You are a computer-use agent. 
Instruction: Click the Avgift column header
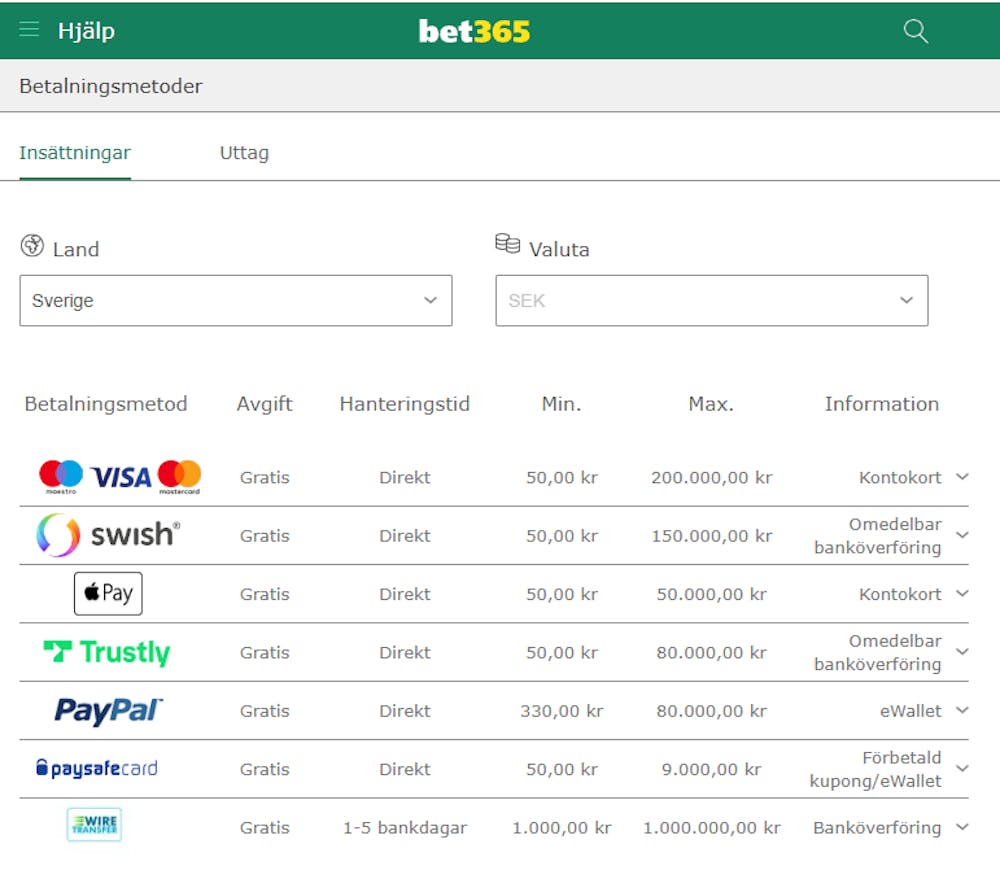point(265,404)
